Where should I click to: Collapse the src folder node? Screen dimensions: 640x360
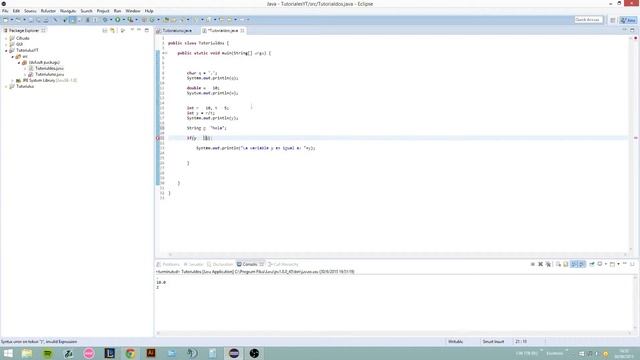[x=13, y=57]
